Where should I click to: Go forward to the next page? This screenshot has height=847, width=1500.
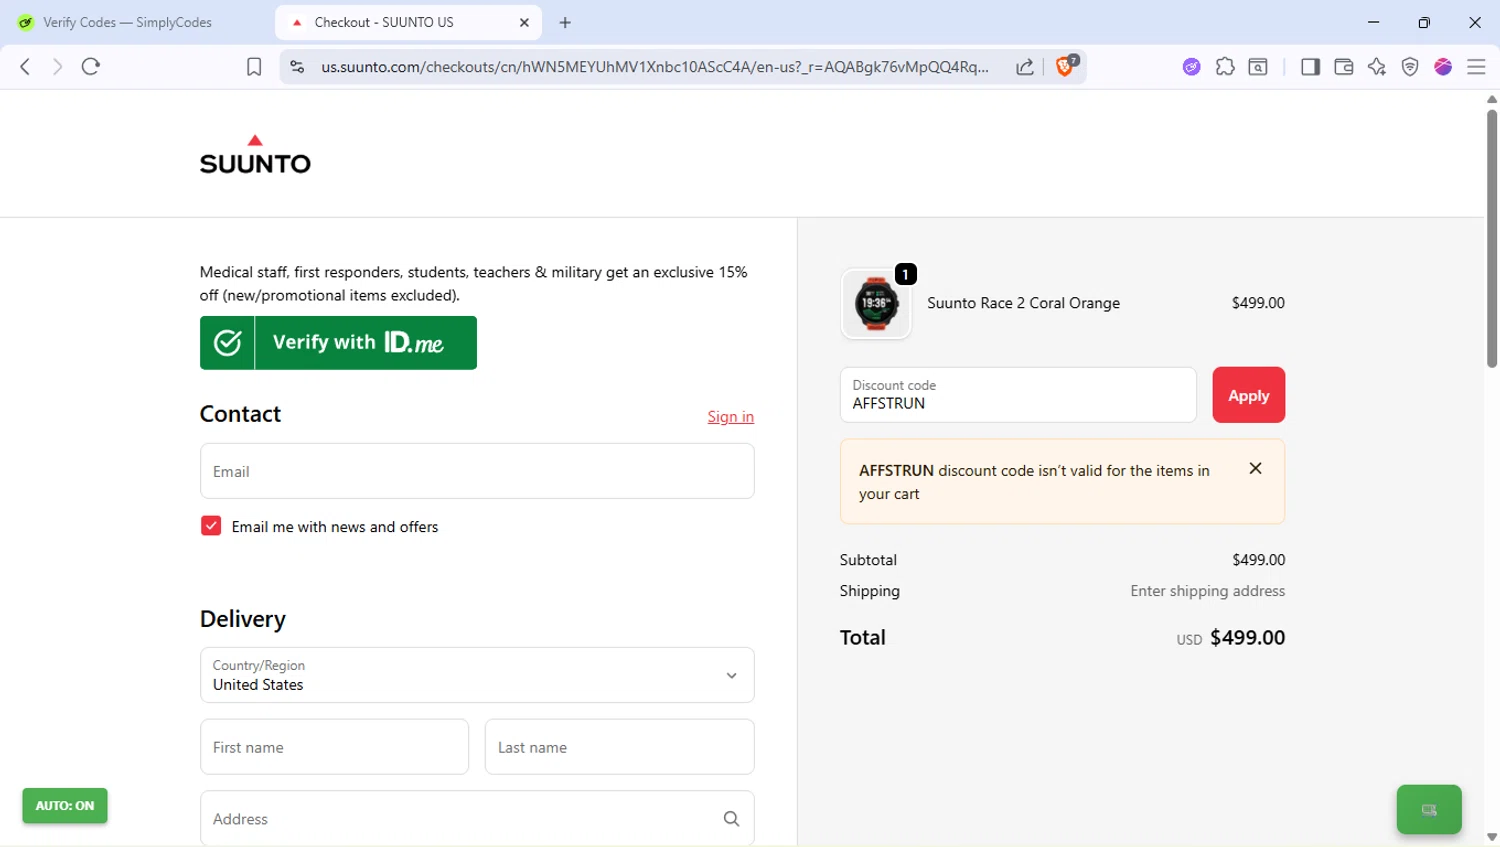[x=57, y=67]
